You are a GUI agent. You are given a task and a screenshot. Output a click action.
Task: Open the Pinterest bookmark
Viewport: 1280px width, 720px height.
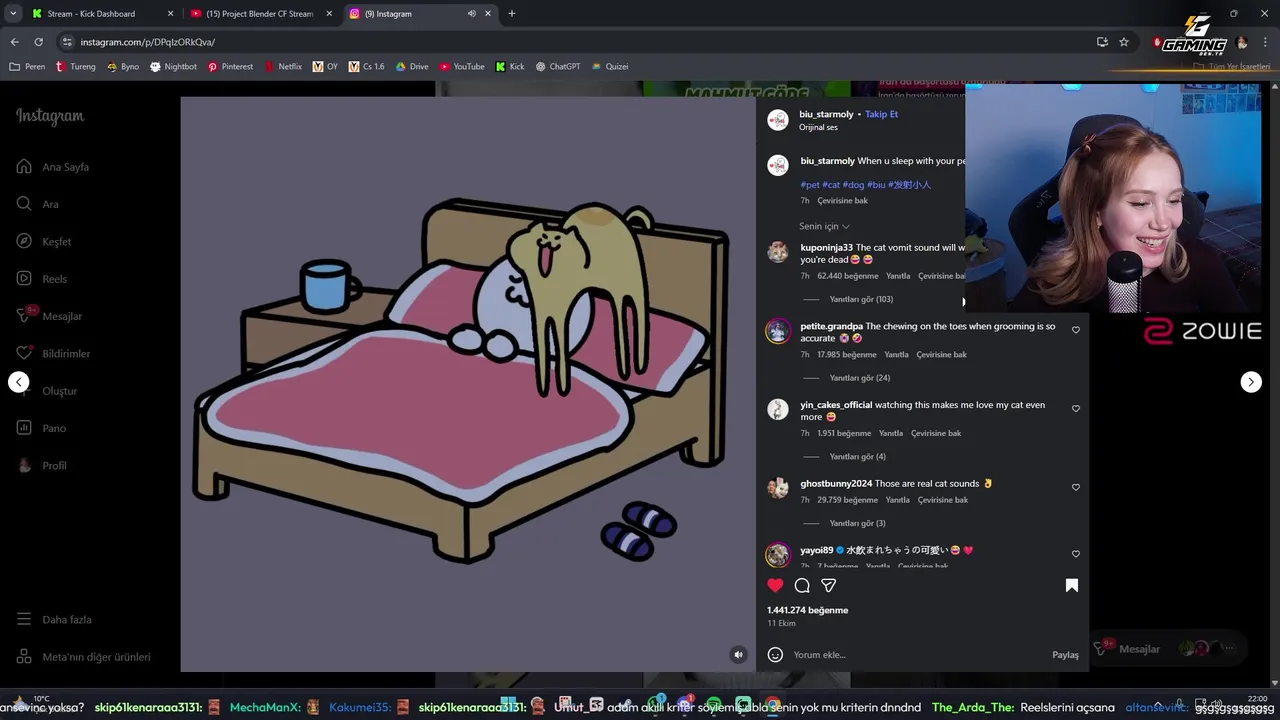coord(230,67)
